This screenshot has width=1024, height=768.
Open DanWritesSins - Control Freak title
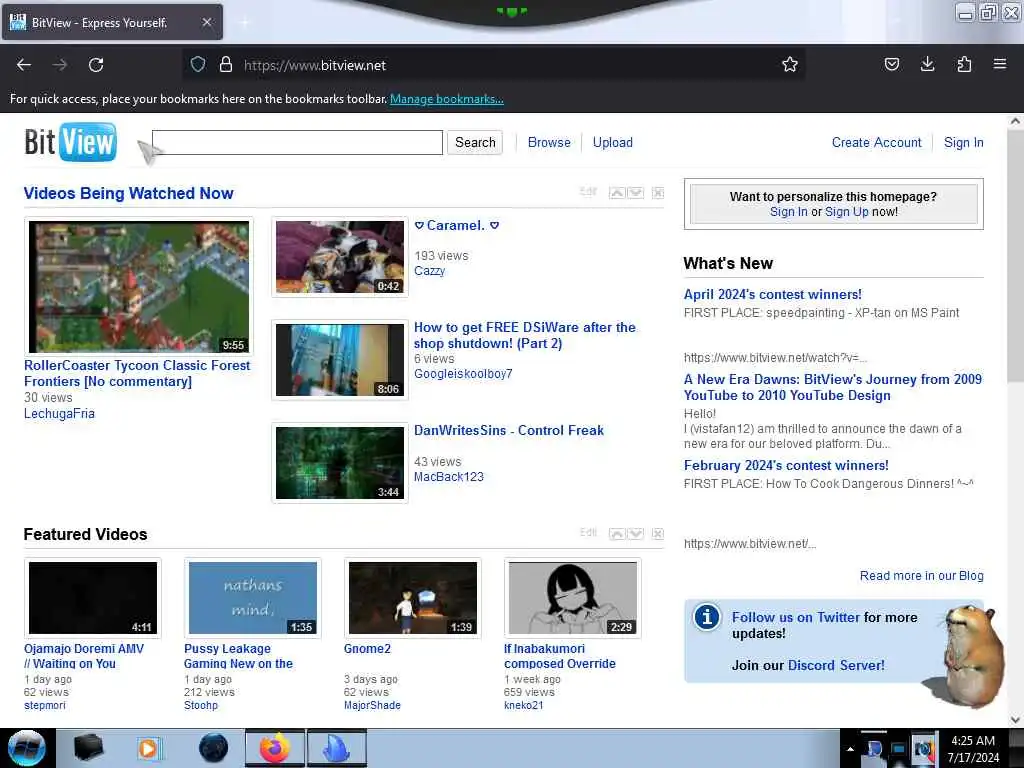pyautogui.click(x=509, y=430)
